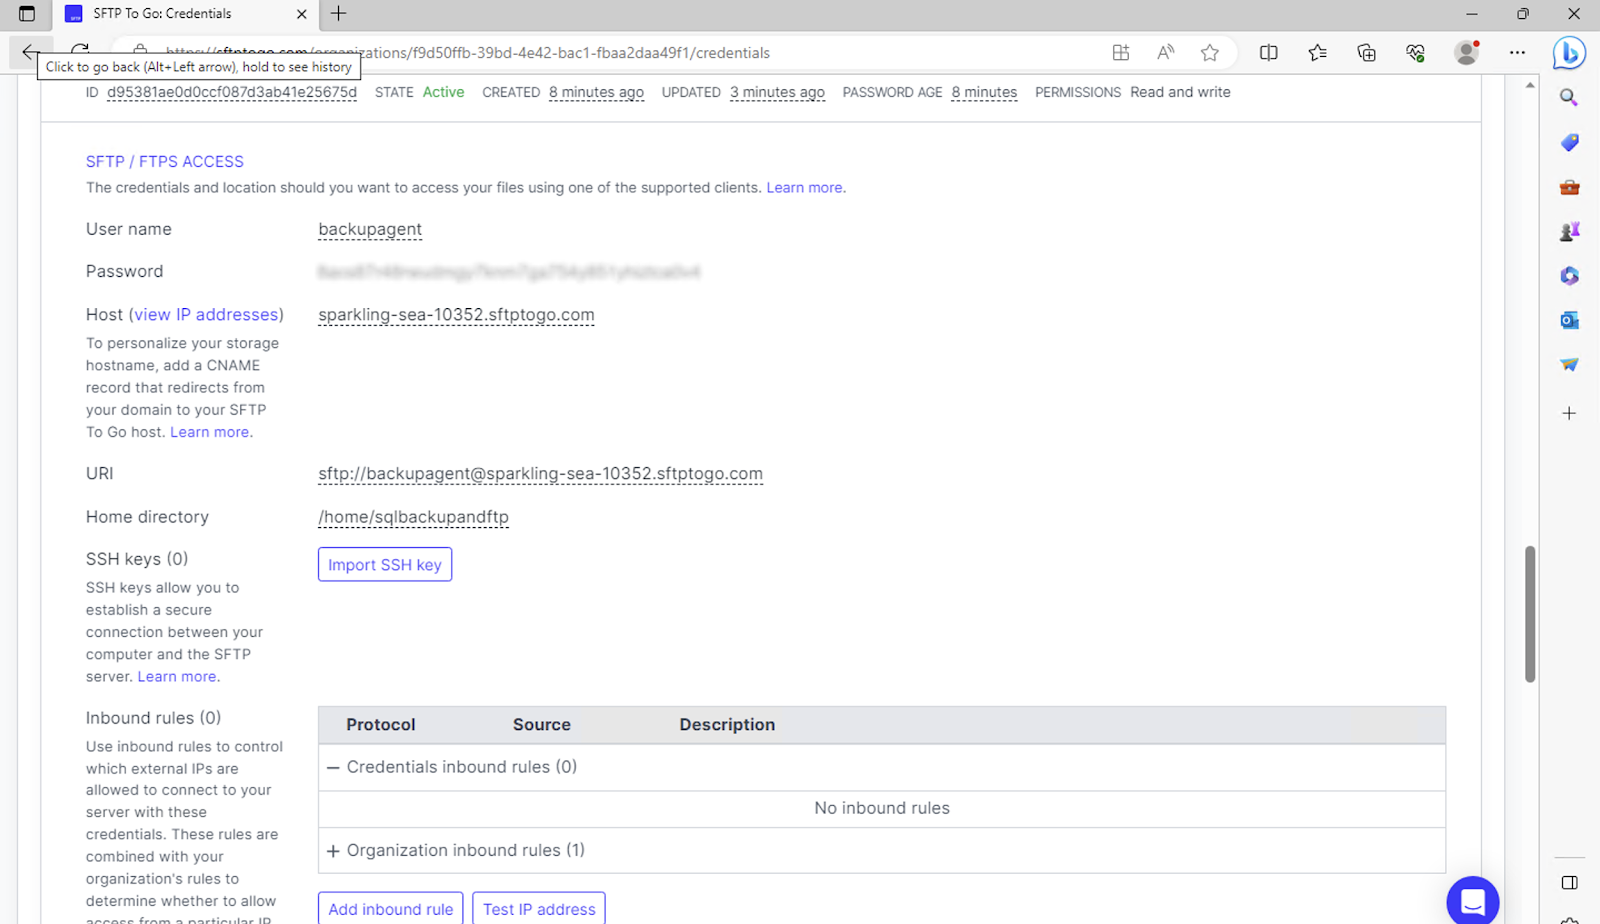
Task: Click the page vertical scrollbar thumb
Action: [1530, 614]
